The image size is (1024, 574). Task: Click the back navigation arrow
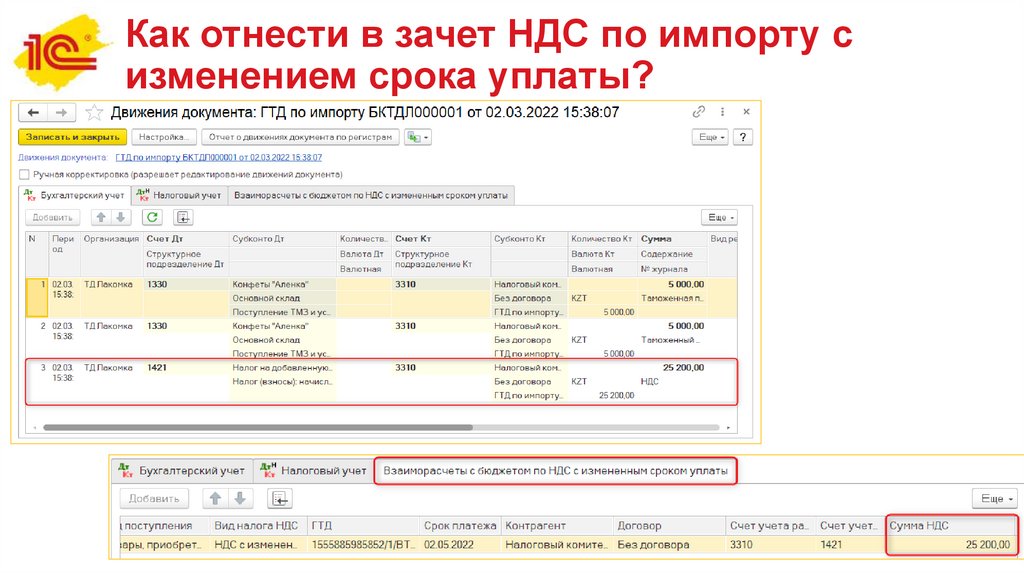(33, 112)
